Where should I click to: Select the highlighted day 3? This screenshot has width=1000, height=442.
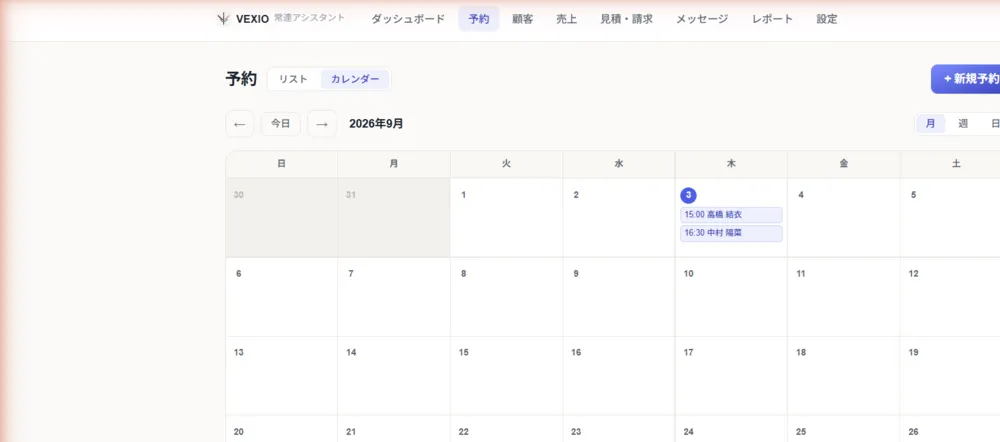tap(689, 195)
